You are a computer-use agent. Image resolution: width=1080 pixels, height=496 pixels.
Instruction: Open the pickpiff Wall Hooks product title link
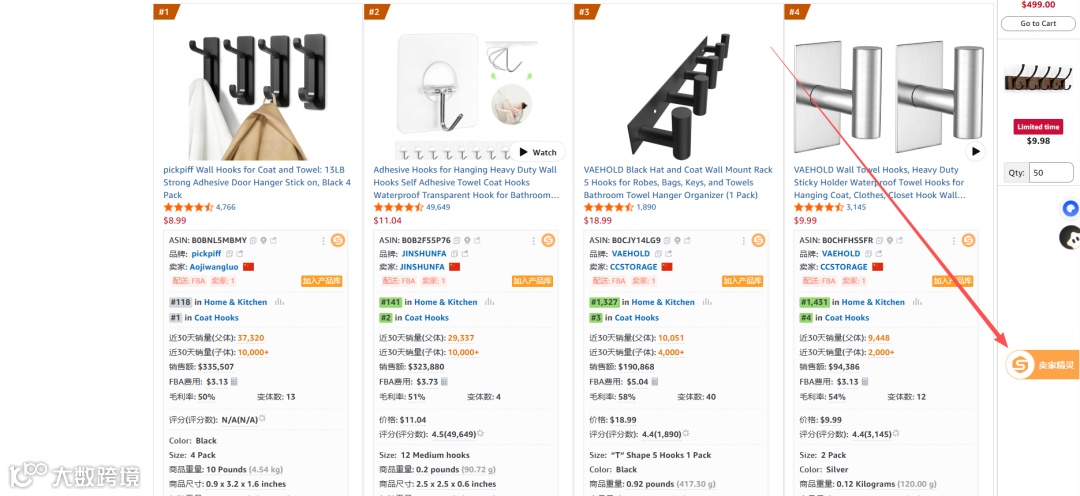pos(257,183)
